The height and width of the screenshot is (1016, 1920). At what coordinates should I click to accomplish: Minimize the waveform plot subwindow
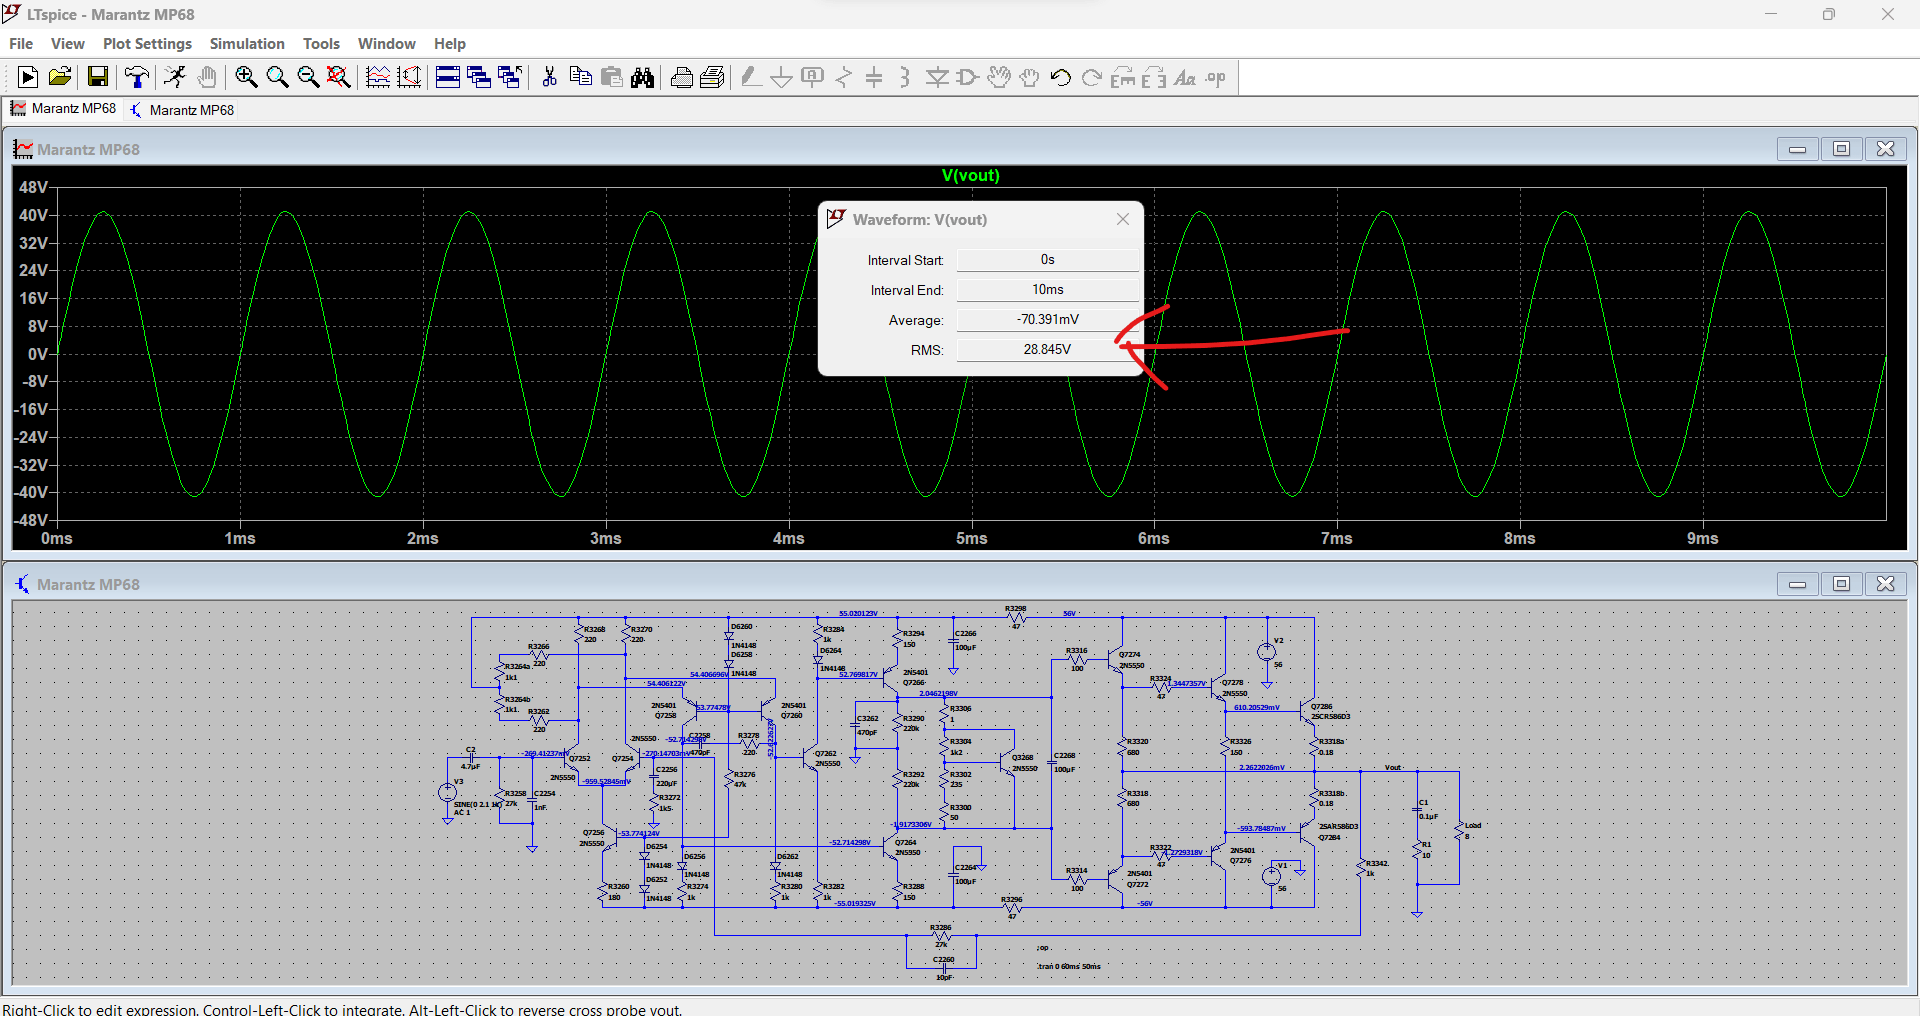(1797, 149)
